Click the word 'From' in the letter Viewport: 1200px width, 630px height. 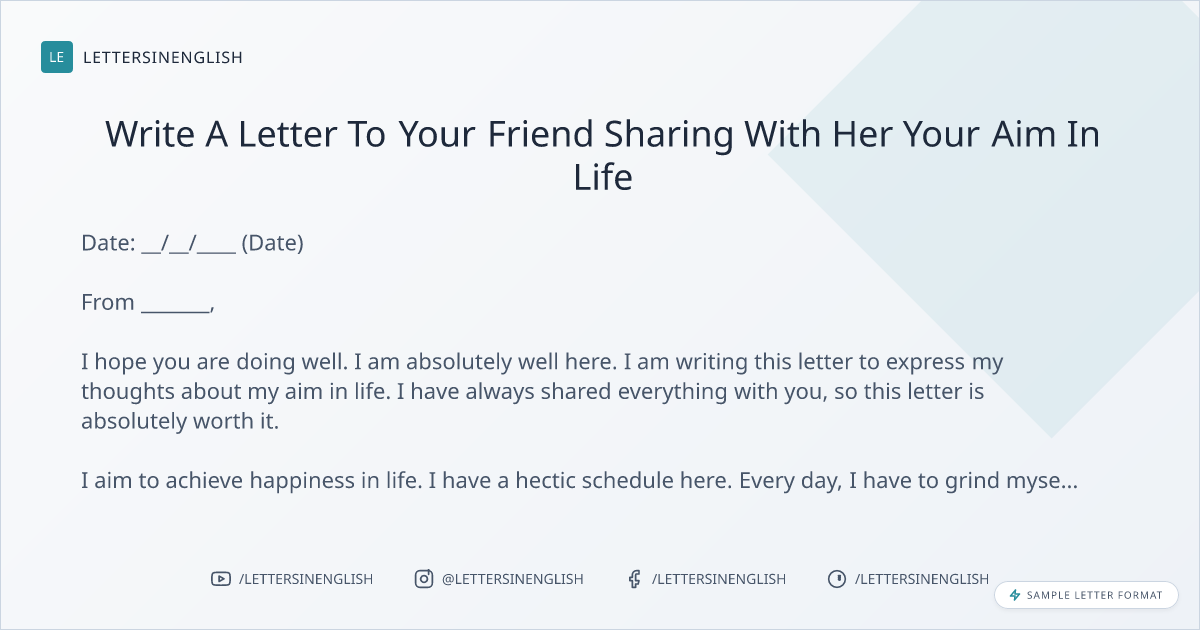(108, 303)
